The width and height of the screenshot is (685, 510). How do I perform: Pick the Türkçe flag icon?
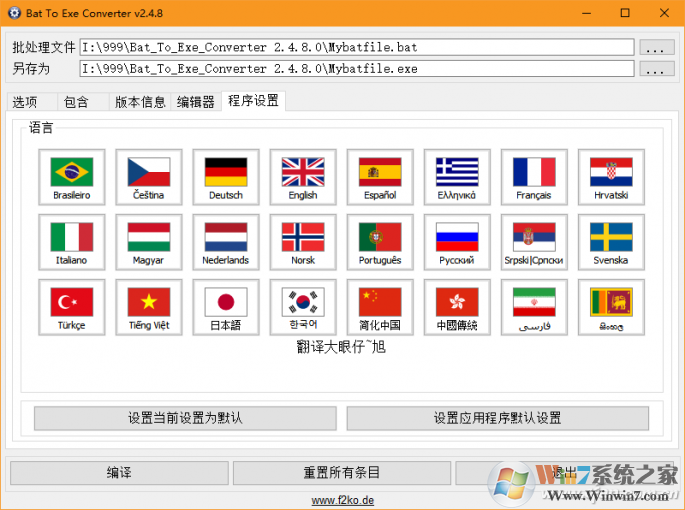[72, 307]
